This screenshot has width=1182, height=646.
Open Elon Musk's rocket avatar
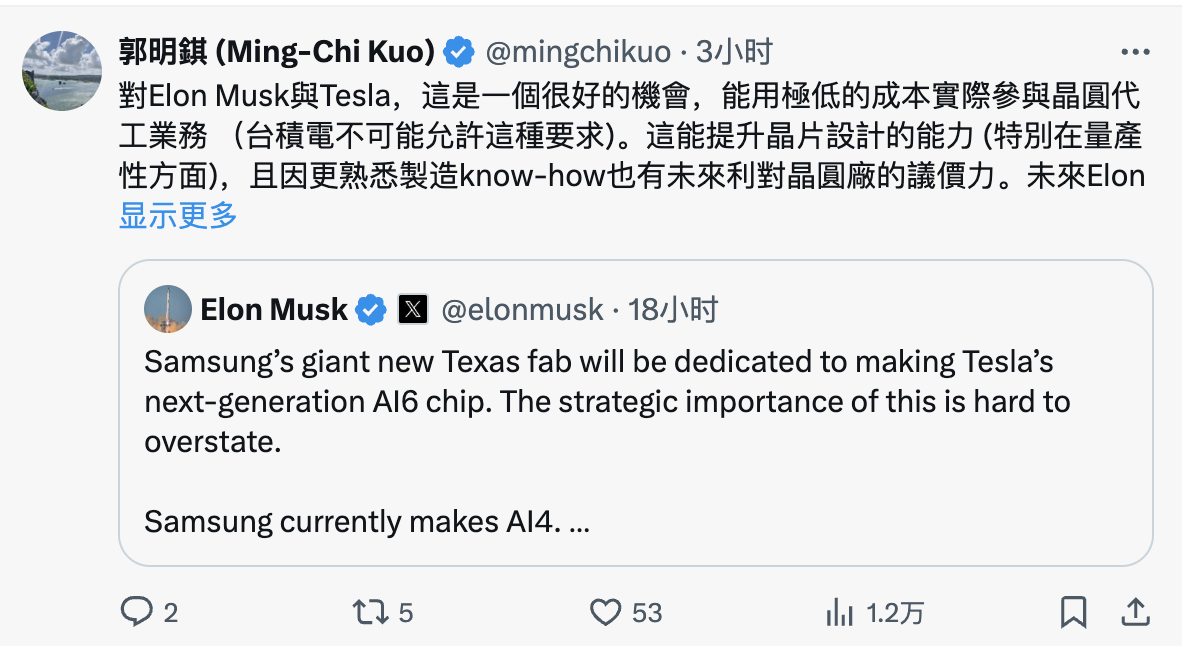tap(167, 309)
